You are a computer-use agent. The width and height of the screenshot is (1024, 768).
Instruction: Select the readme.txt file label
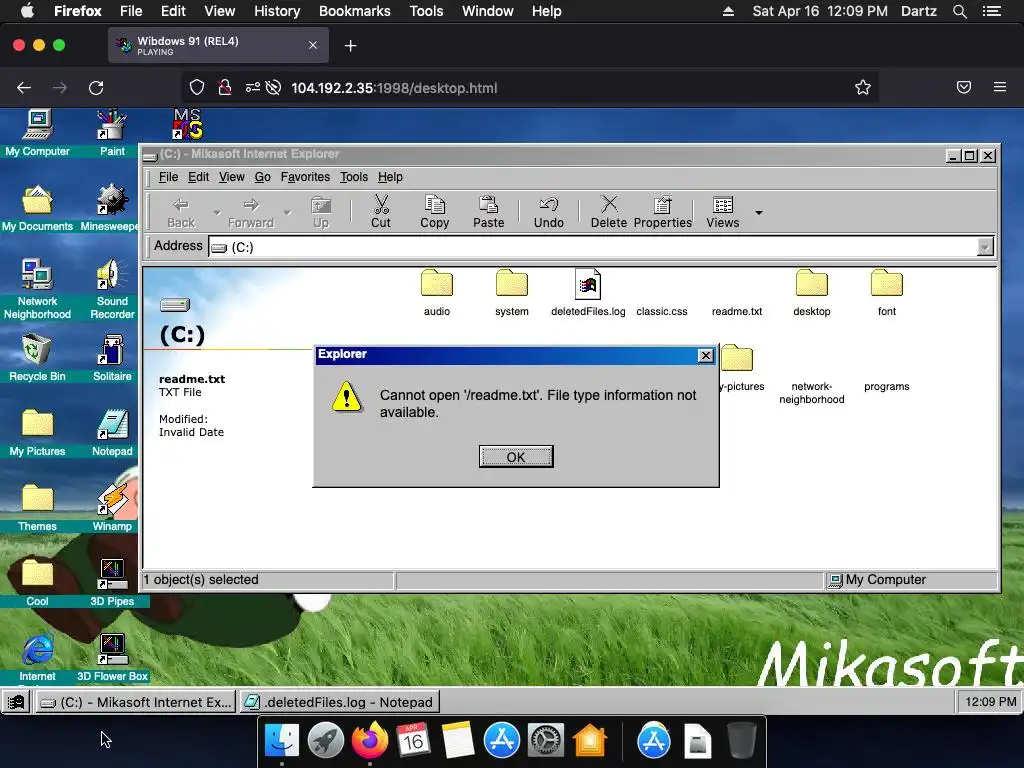[737, 312]
